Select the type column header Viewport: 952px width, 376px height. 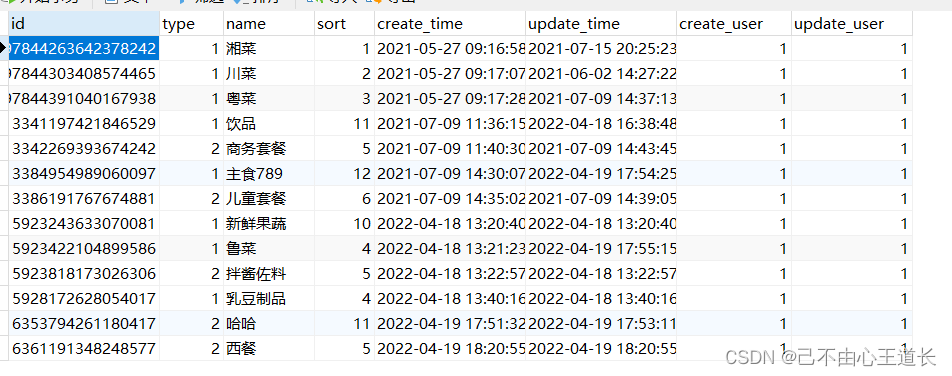192,24
